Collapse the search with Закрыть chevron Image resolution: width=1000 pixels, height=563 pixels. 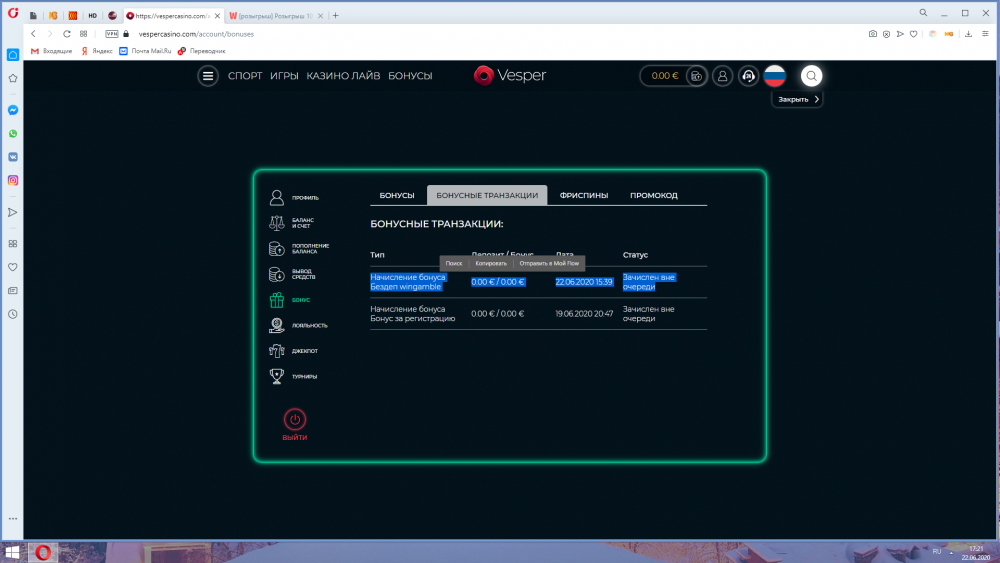[817, 100]
